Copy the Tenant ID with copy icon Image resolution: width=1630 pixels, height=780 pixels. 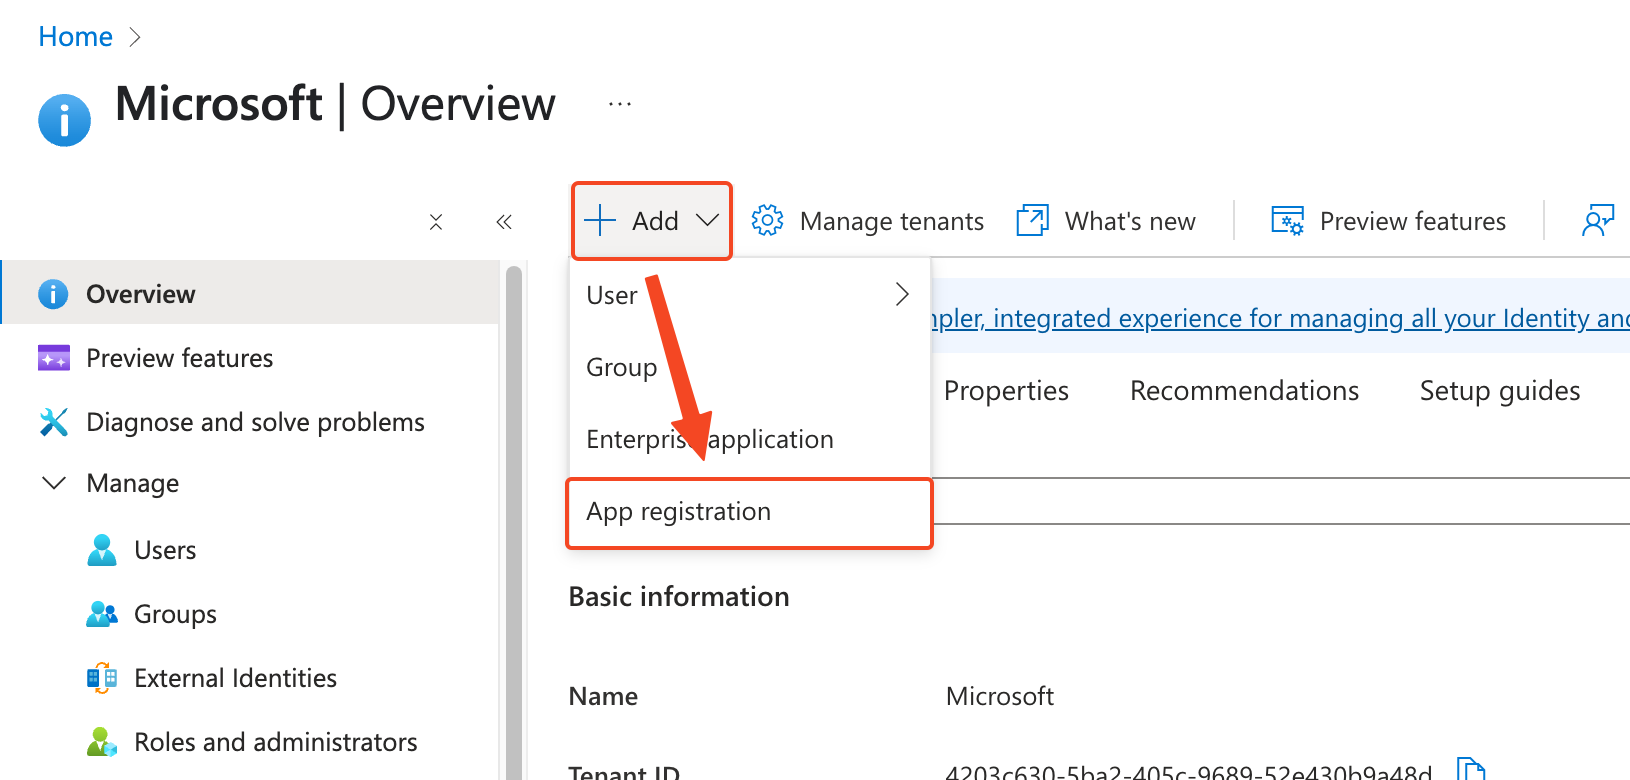coord(1470,770)
